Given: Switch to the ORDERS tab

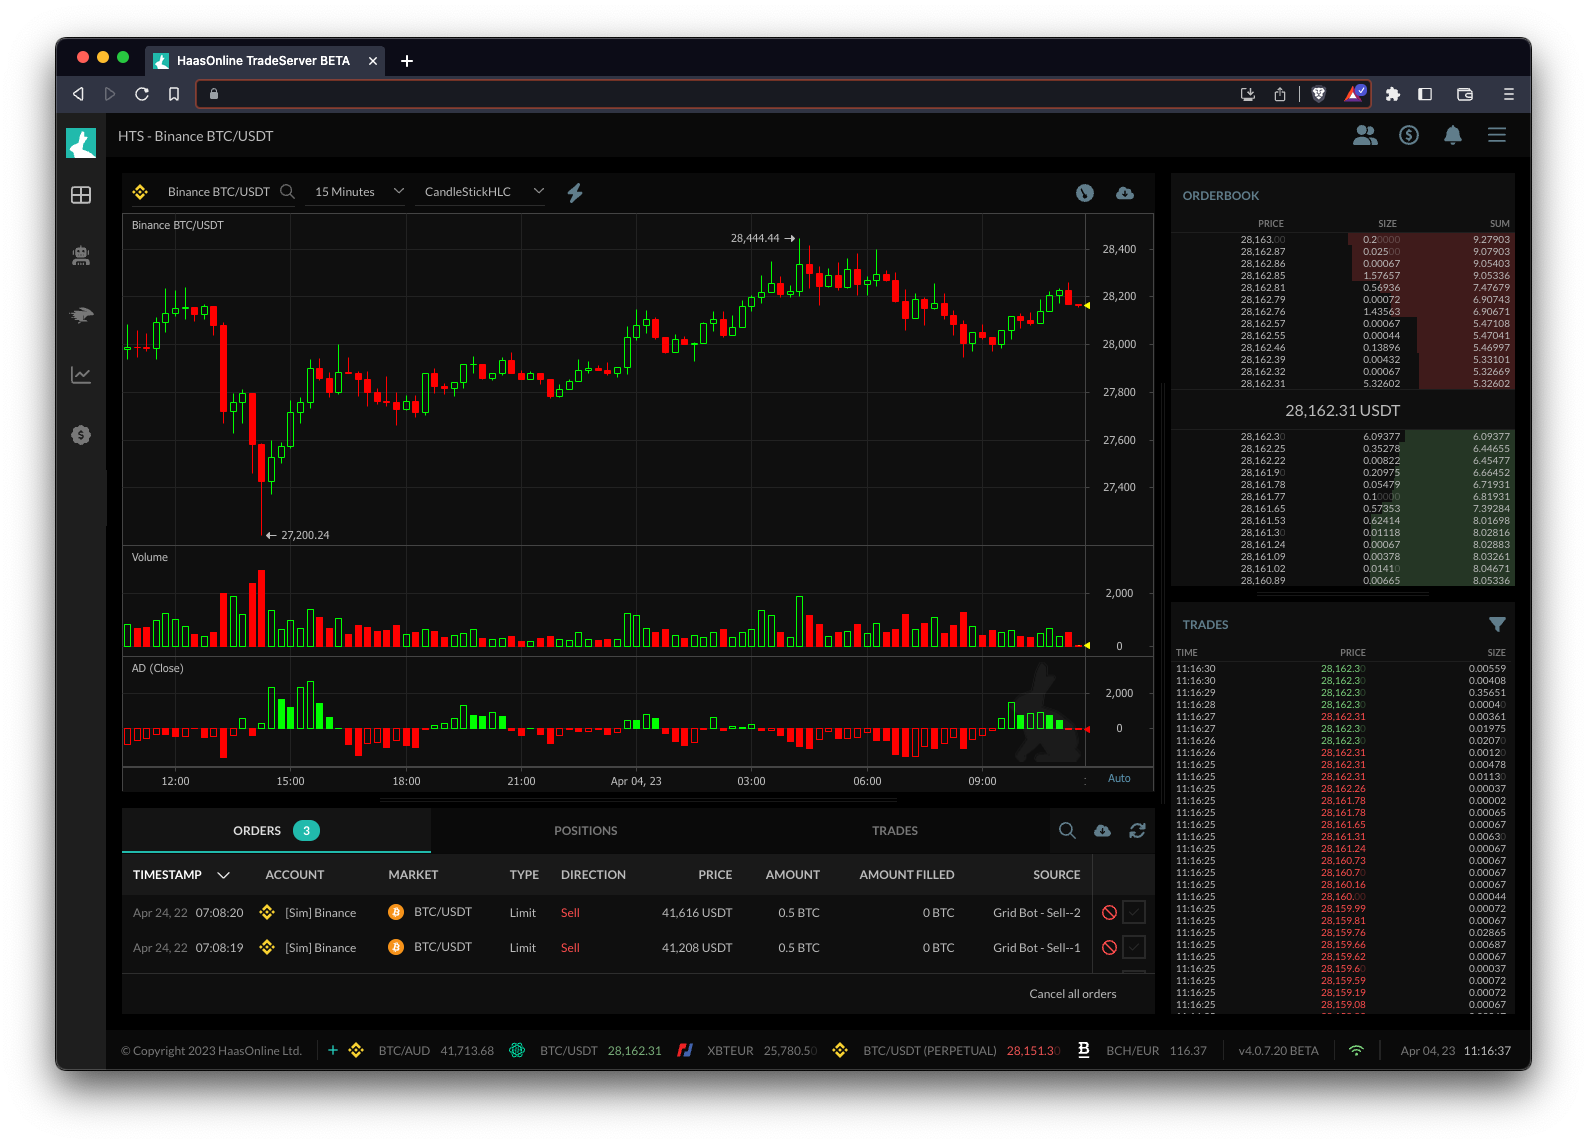Looking at the screenshot, I should pyautogui.click(x=276, y=831).
